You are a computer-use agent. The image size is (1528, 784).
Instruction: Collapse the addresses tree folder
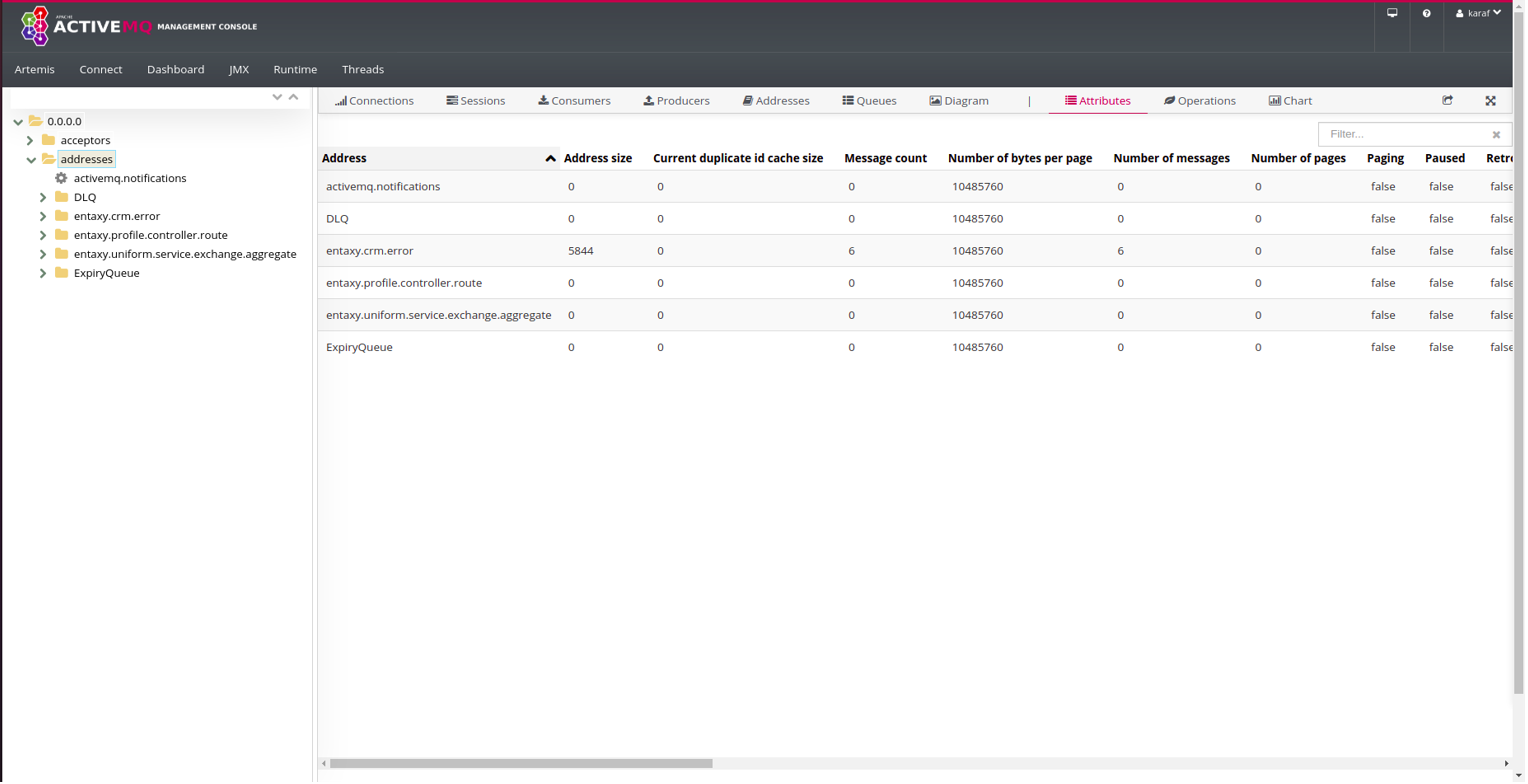(31, 160)
